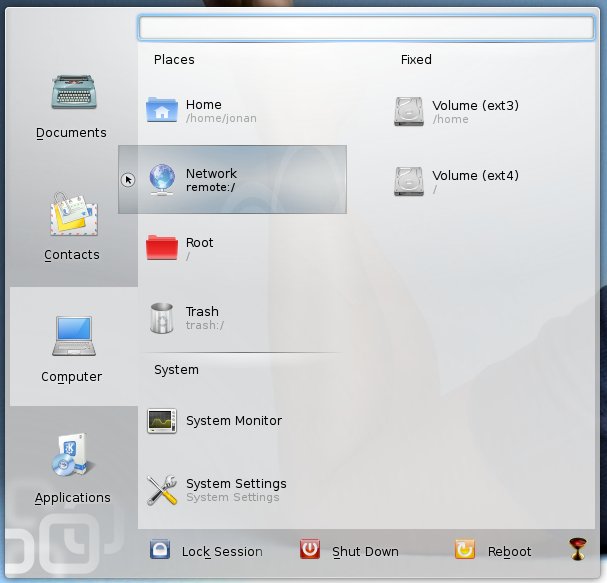Image resolution: width=607 pixels, height=583 pixels.
Task: Open the Trash entry label
Action: point(202,312)
